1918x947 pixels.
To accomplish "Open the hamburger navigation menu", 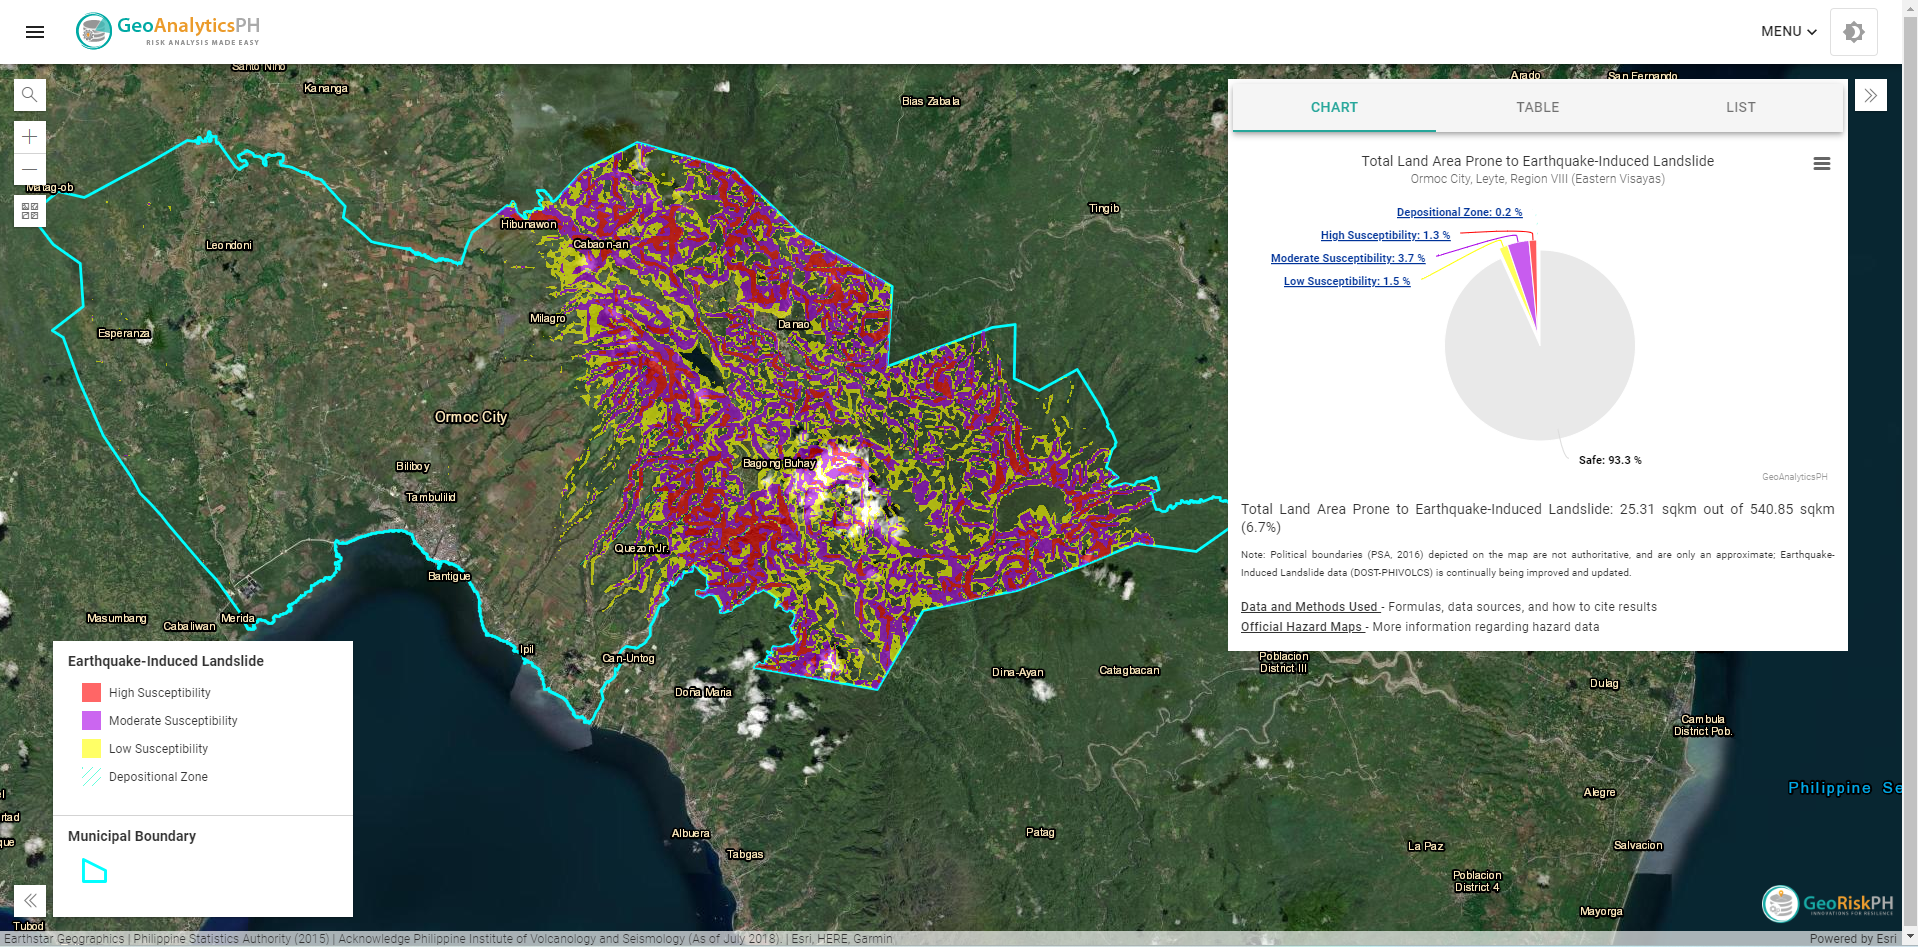I will [35, 32].
